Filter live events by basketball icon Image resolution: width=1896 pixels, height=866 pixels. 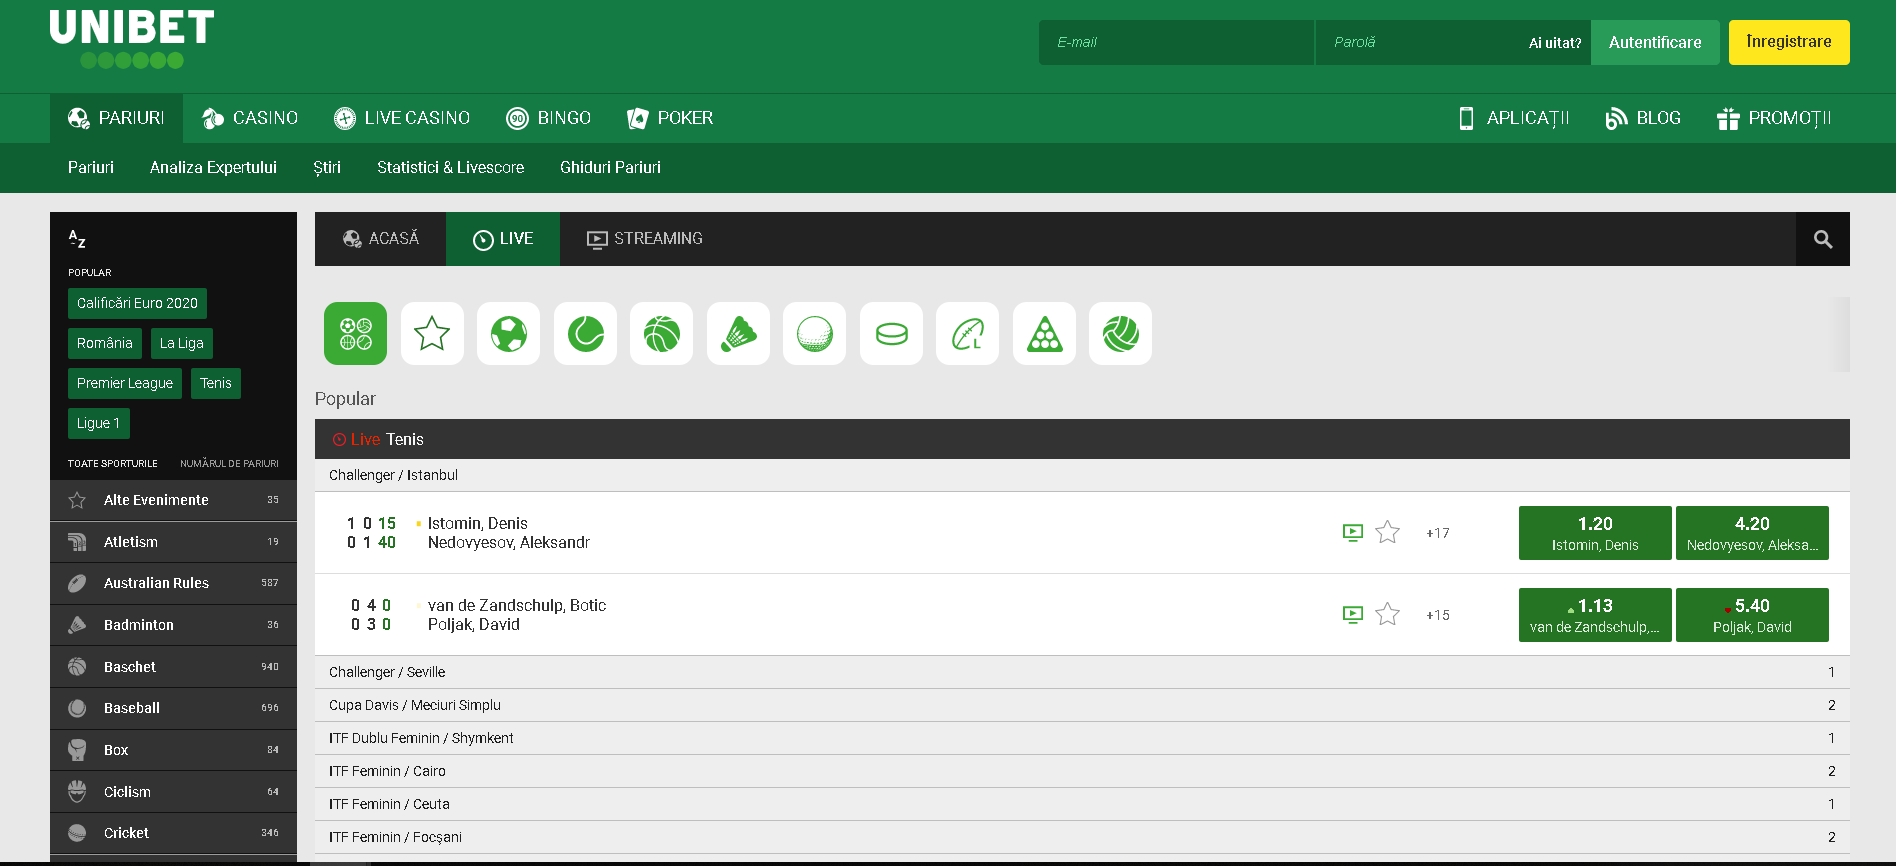point(661,333)
